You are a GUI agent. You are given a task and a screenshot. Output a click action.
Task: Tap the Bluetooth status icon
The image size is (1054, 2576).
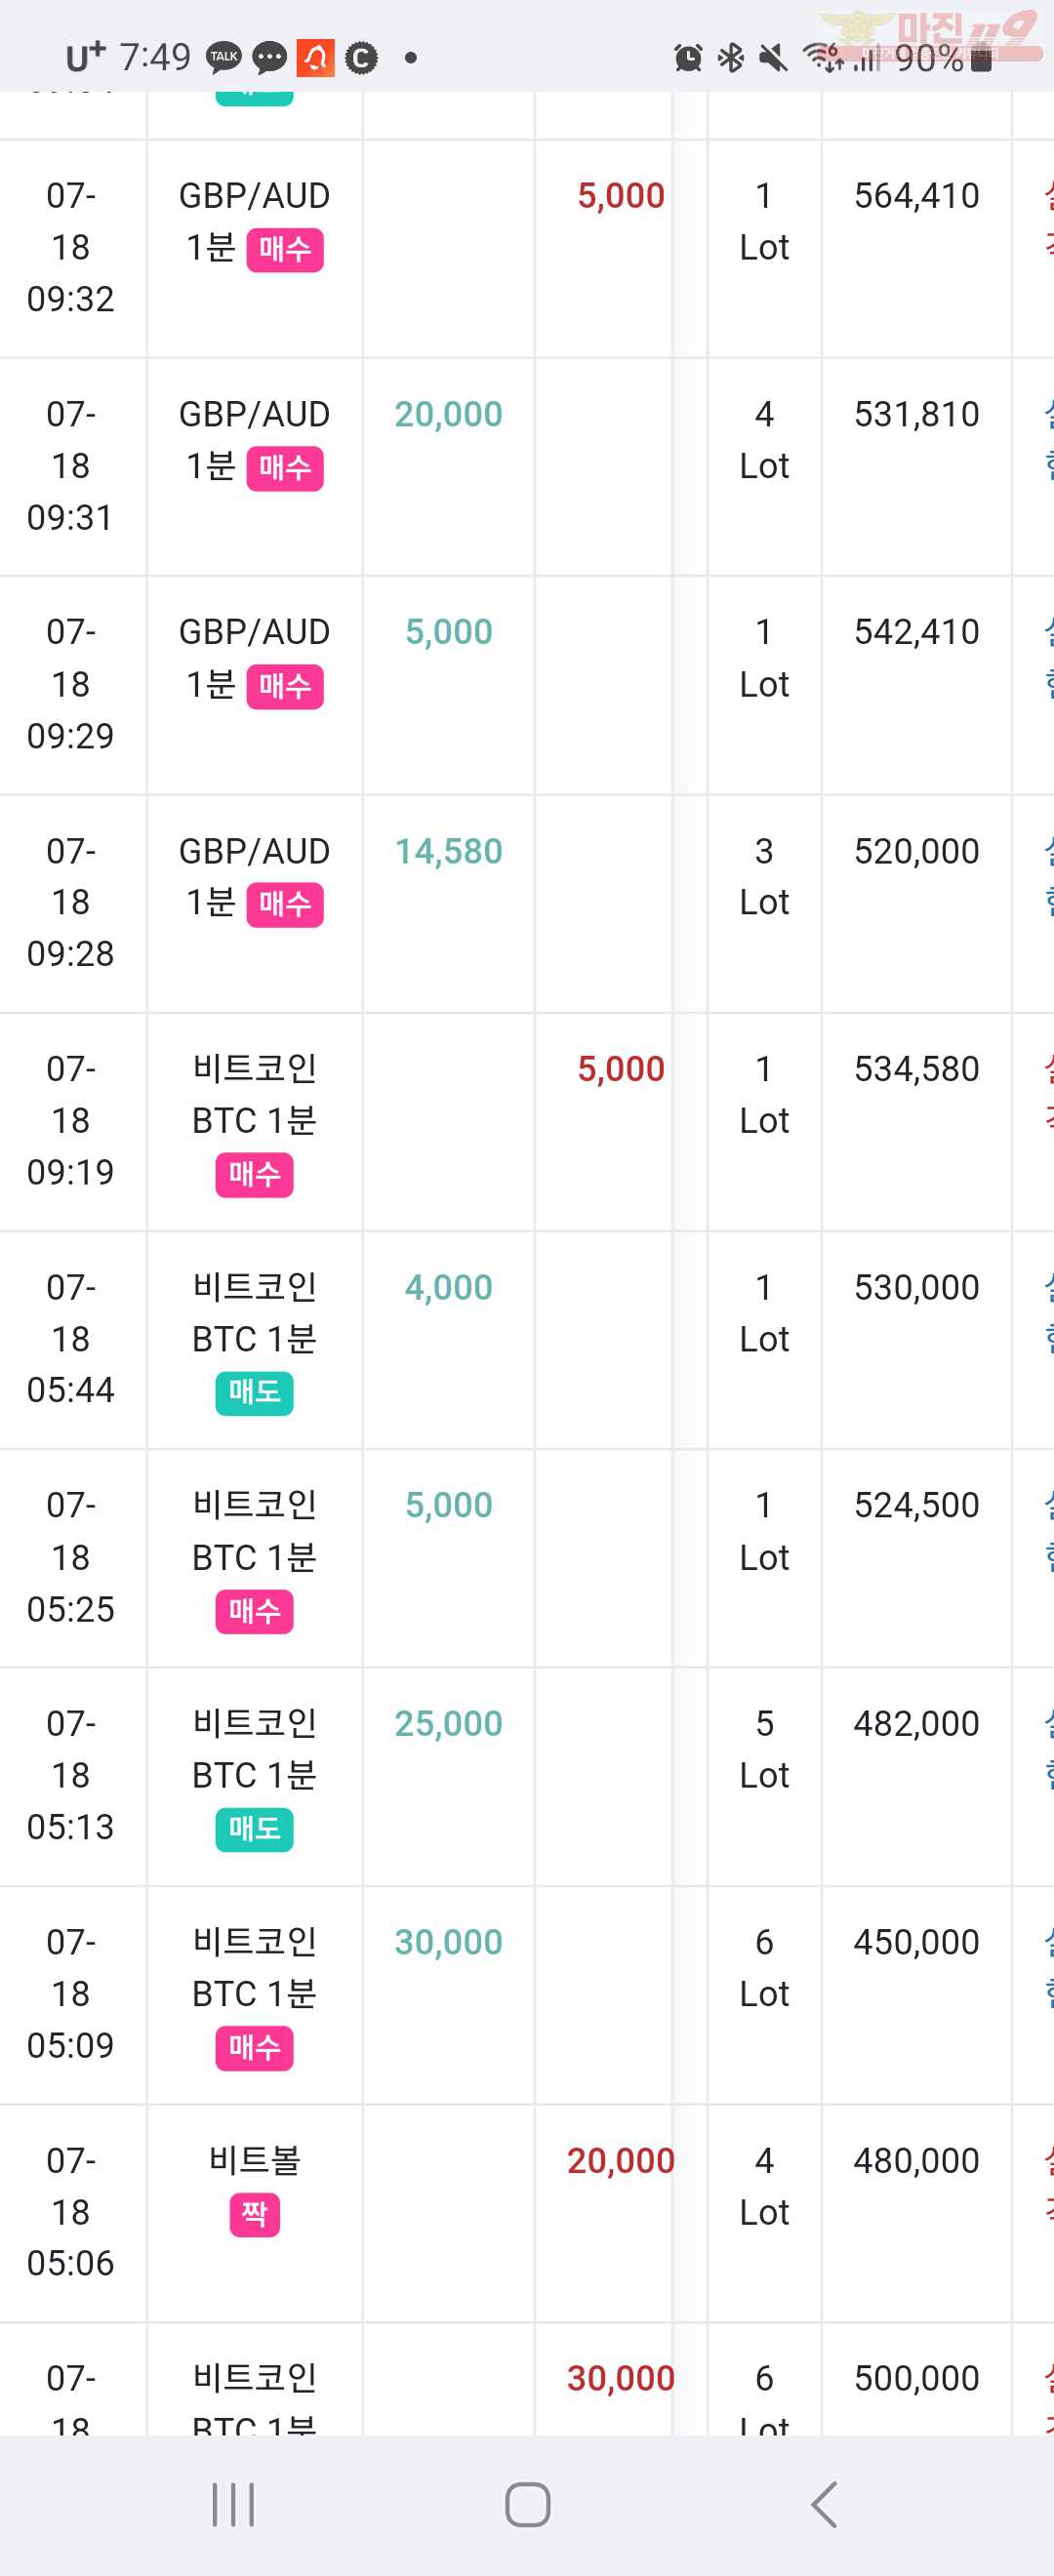tap(731, 58)
